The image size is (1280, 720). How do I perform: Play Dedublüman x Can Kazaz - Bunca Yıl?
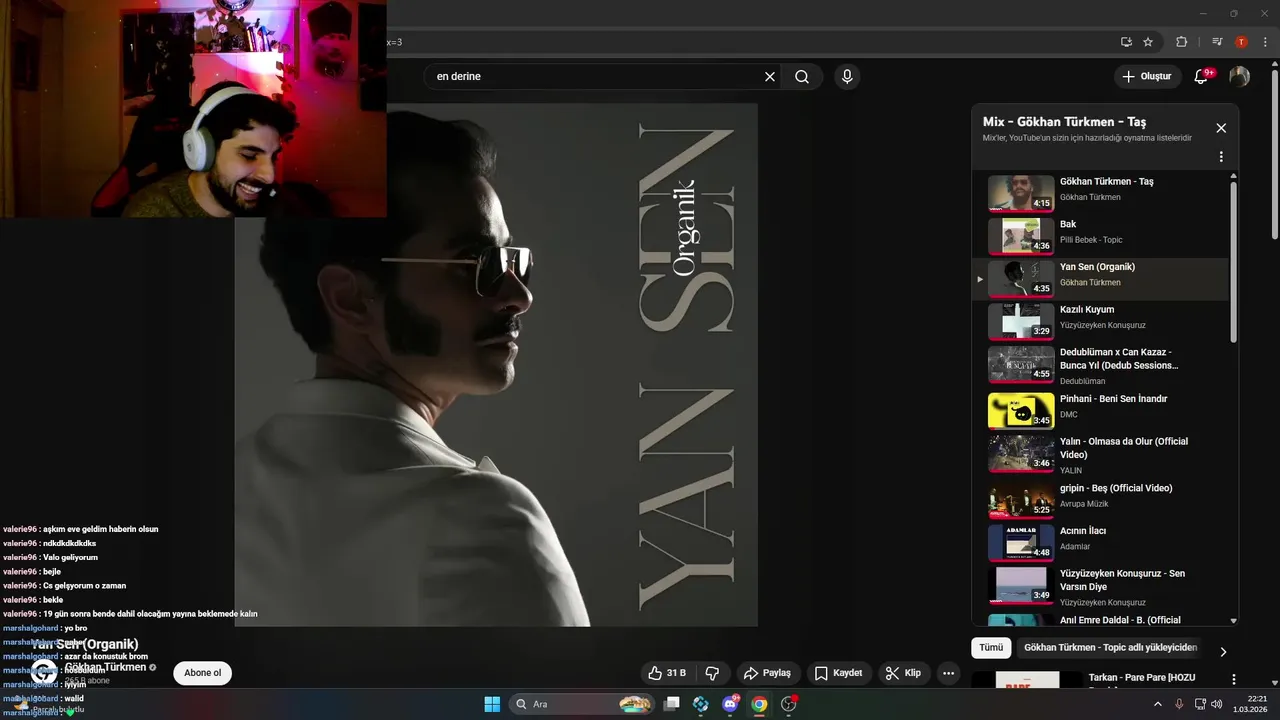pyautogui.click(x=1100, y=366)
